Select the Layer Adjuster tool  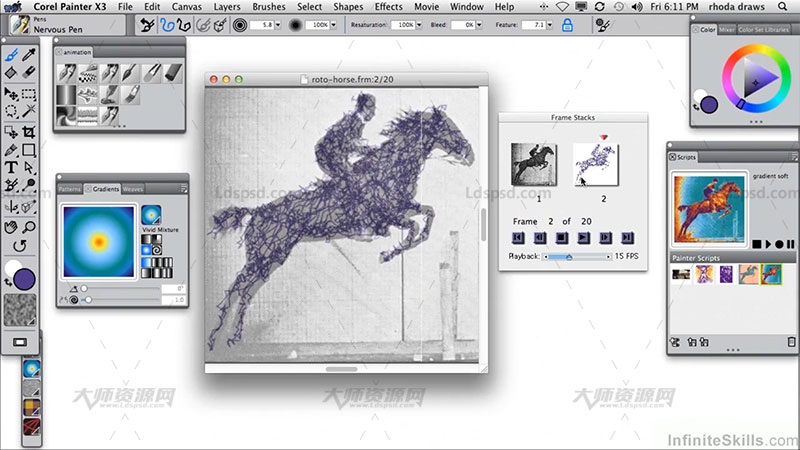coord(11,93)
